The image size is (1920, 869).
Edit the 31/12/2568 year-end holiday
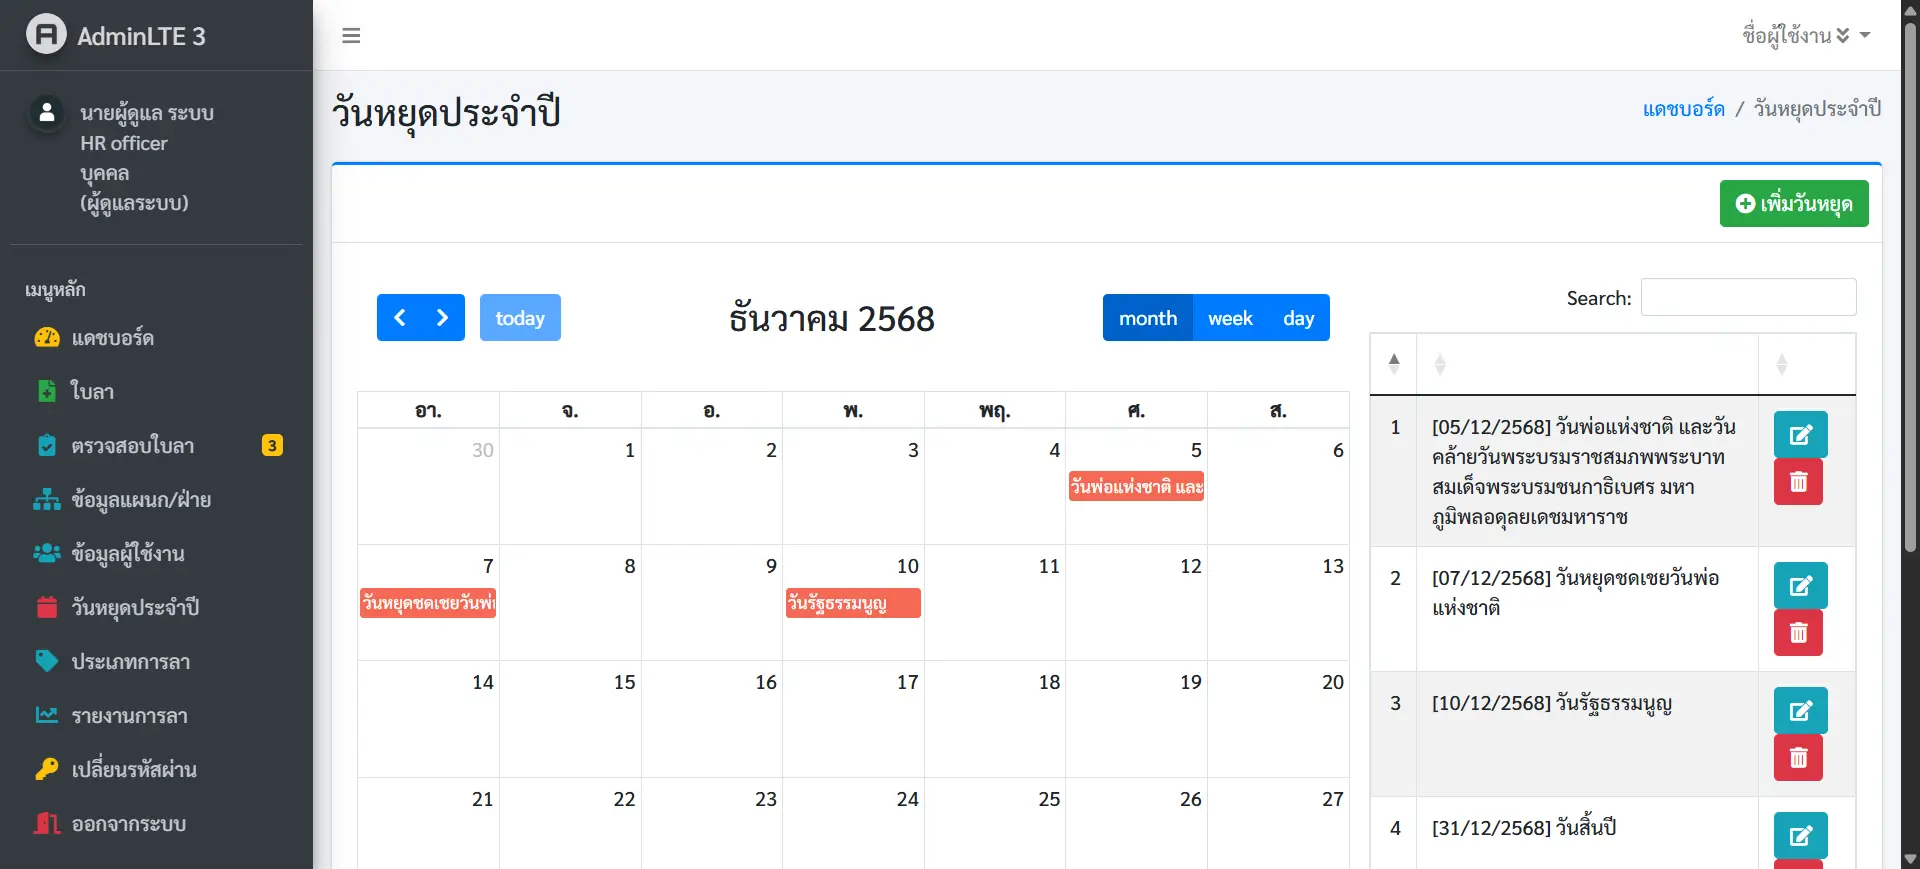(x=1800, y=836)
